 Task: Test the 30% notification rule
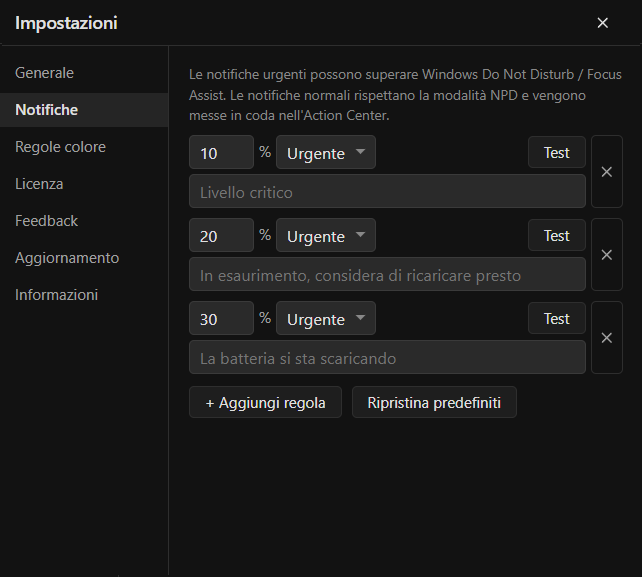(x=557, y=318)
